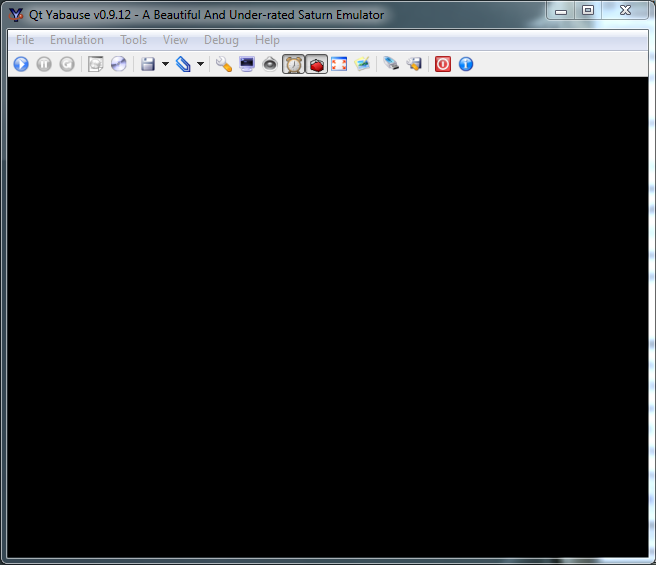
Task: Toggle the frame limiter clock button
Action: (293, 64)
